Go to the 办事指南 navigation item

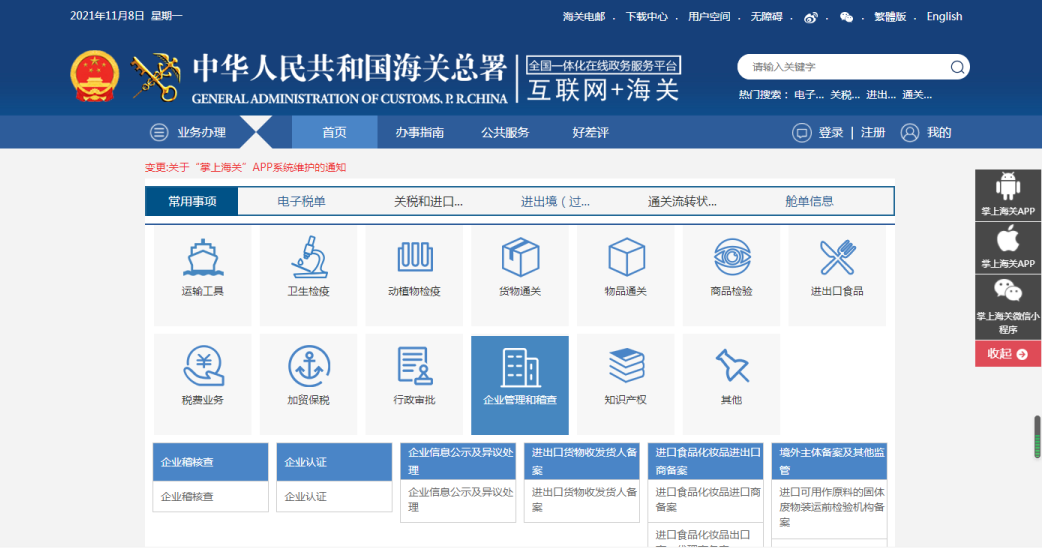pyautogui.click(x=419, y=133)
